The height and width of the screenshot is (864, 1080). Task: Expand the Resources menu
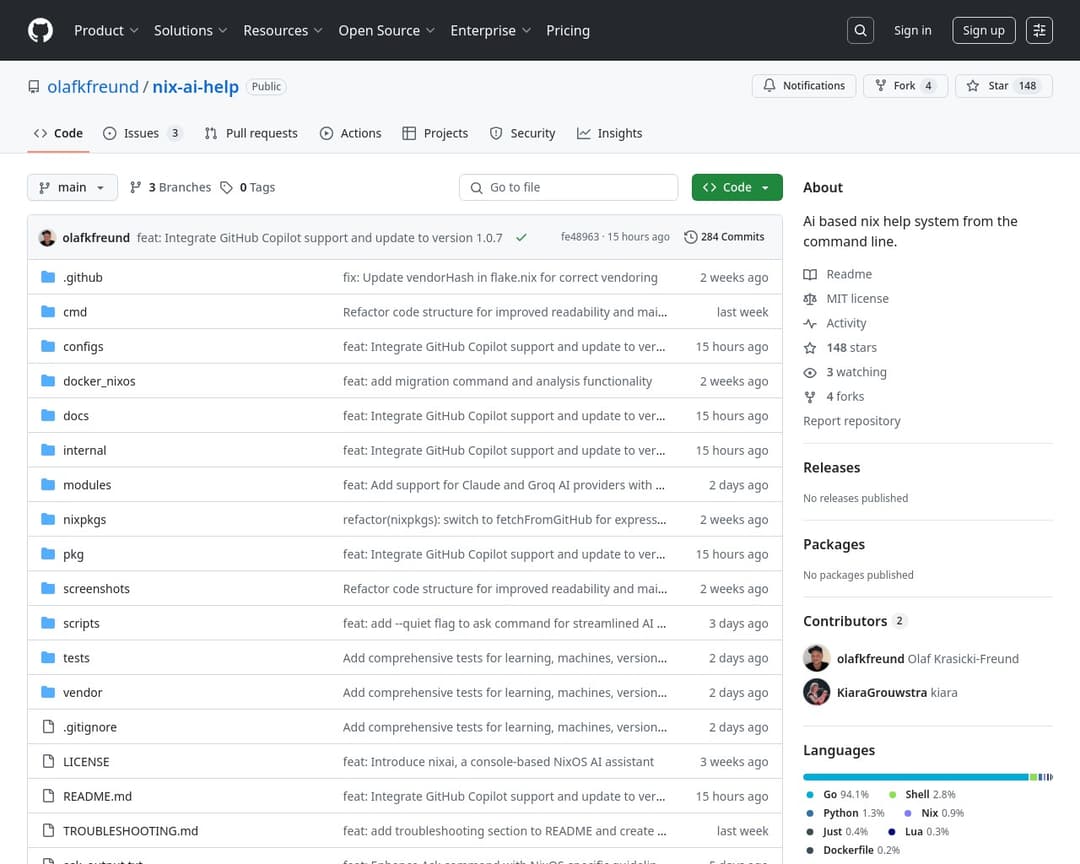click(x=282, y=30)
